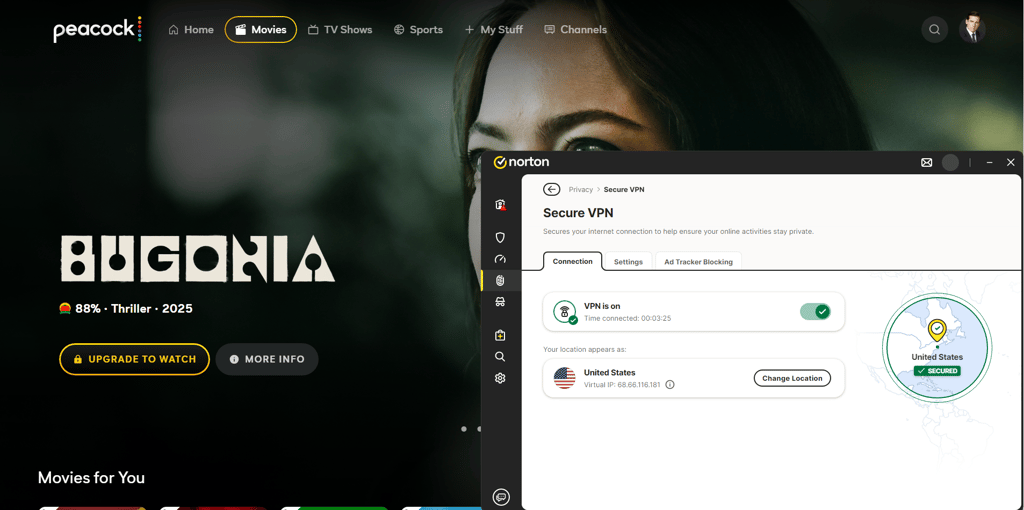
Task: Click the Privacy breadcrumb link
Action: [581, 189]
